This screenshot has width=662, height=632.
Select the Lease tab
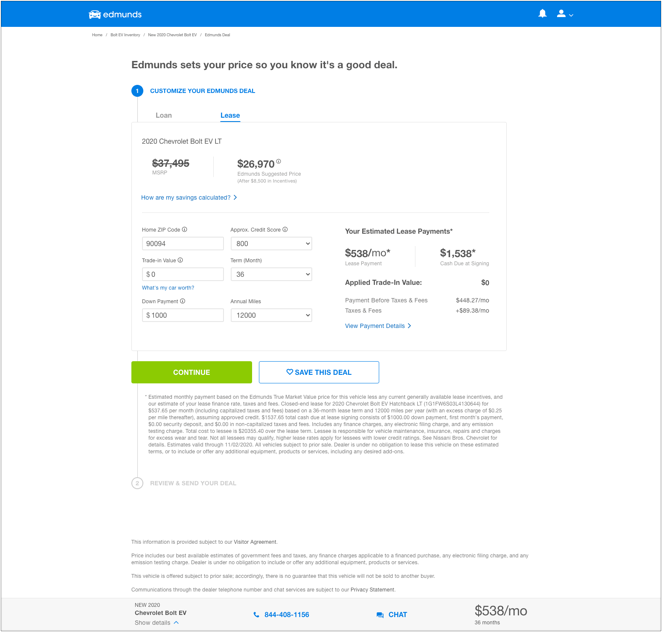coord(230,115)
